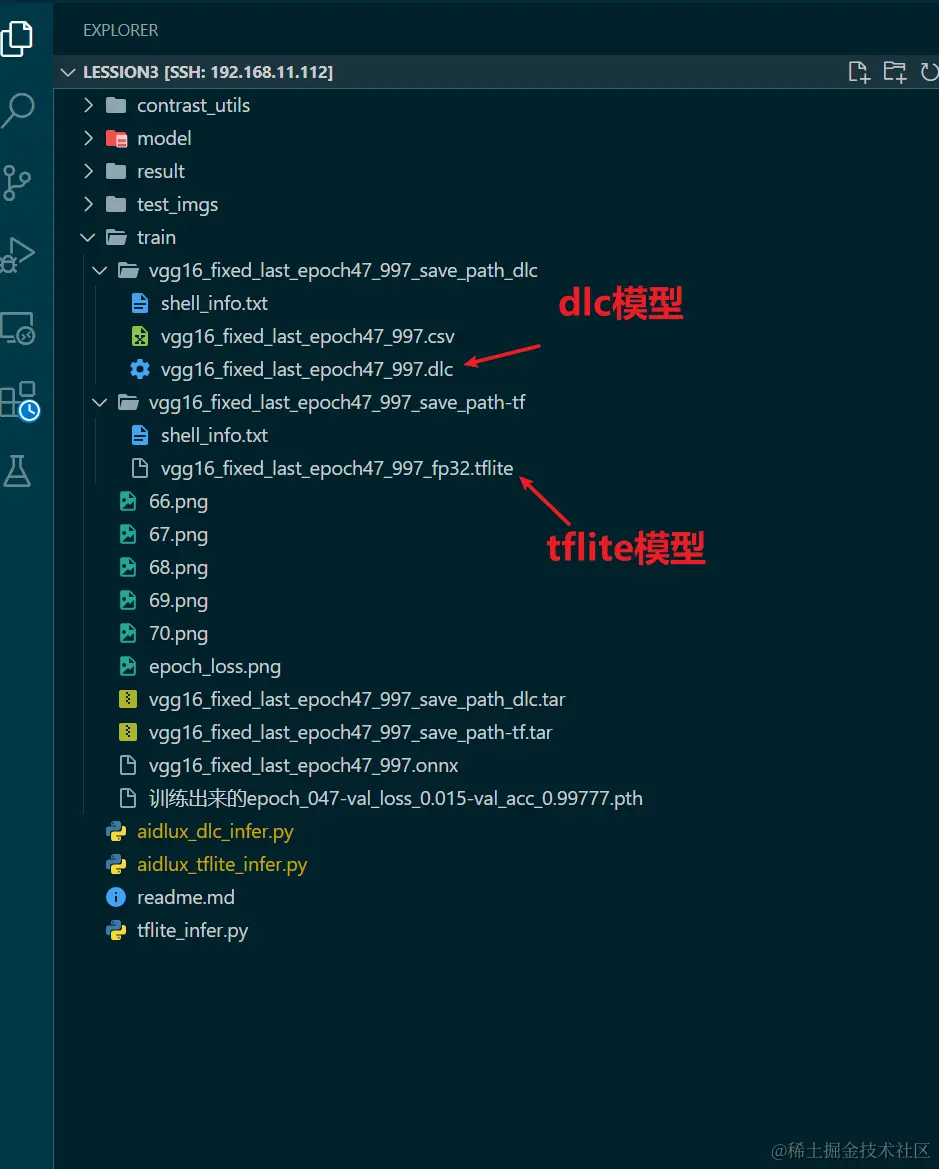
Task: Open the 70.png file
Action: click(178, 634)
